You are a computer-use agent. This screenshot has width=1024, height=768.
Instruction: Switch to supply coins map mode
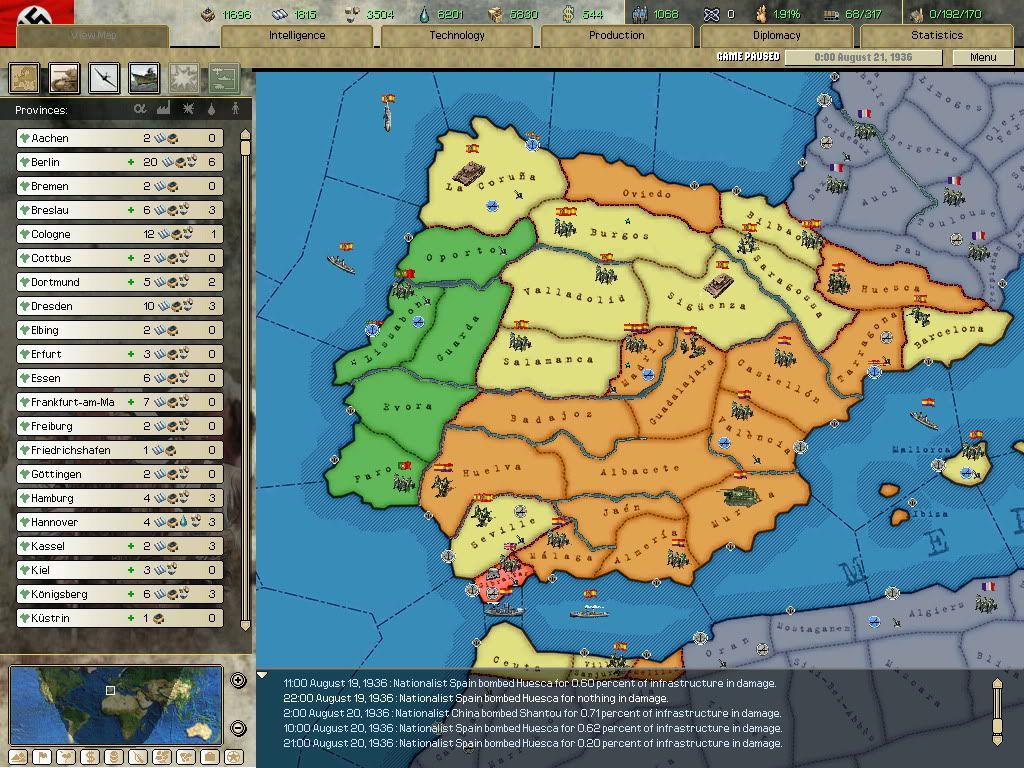click(114, 757)
